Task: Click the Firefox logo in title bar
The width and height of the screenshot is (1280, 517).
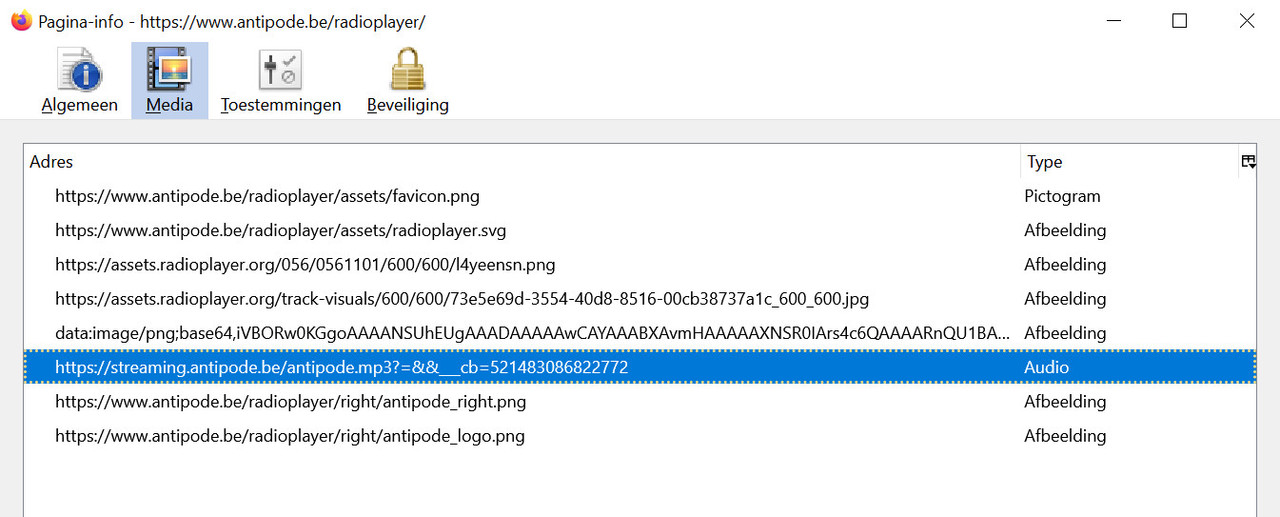Action: click(20, 21)
